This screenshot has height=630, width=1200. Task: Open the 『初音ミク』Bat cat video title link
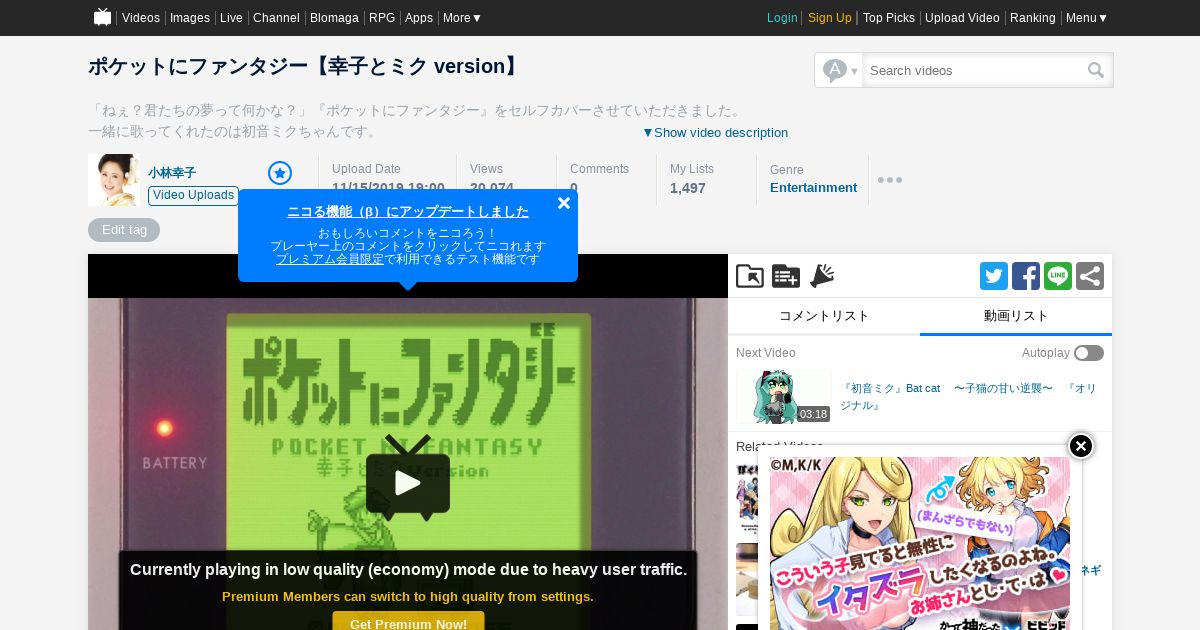[x=969, y=396]
